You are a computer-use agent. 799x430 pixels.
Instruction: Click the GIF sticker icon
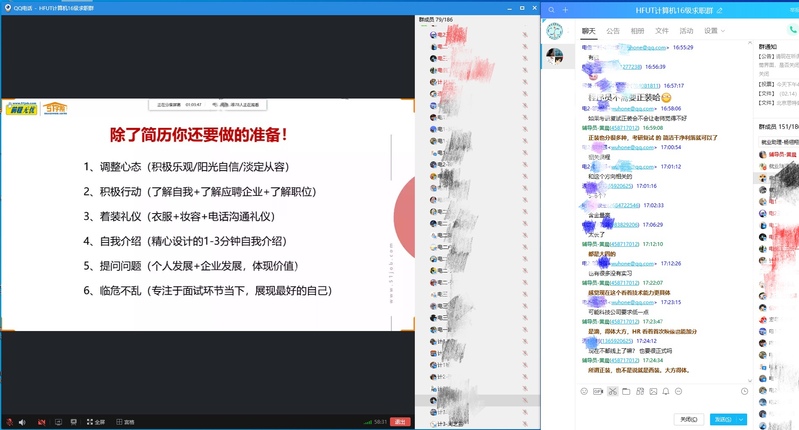598,390
